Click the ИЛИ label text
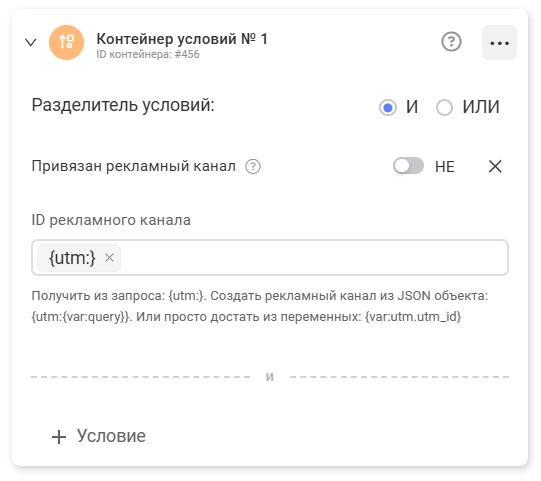Image resolution: width=541 pixels, height=481 pixels. [x=481, y=106]
